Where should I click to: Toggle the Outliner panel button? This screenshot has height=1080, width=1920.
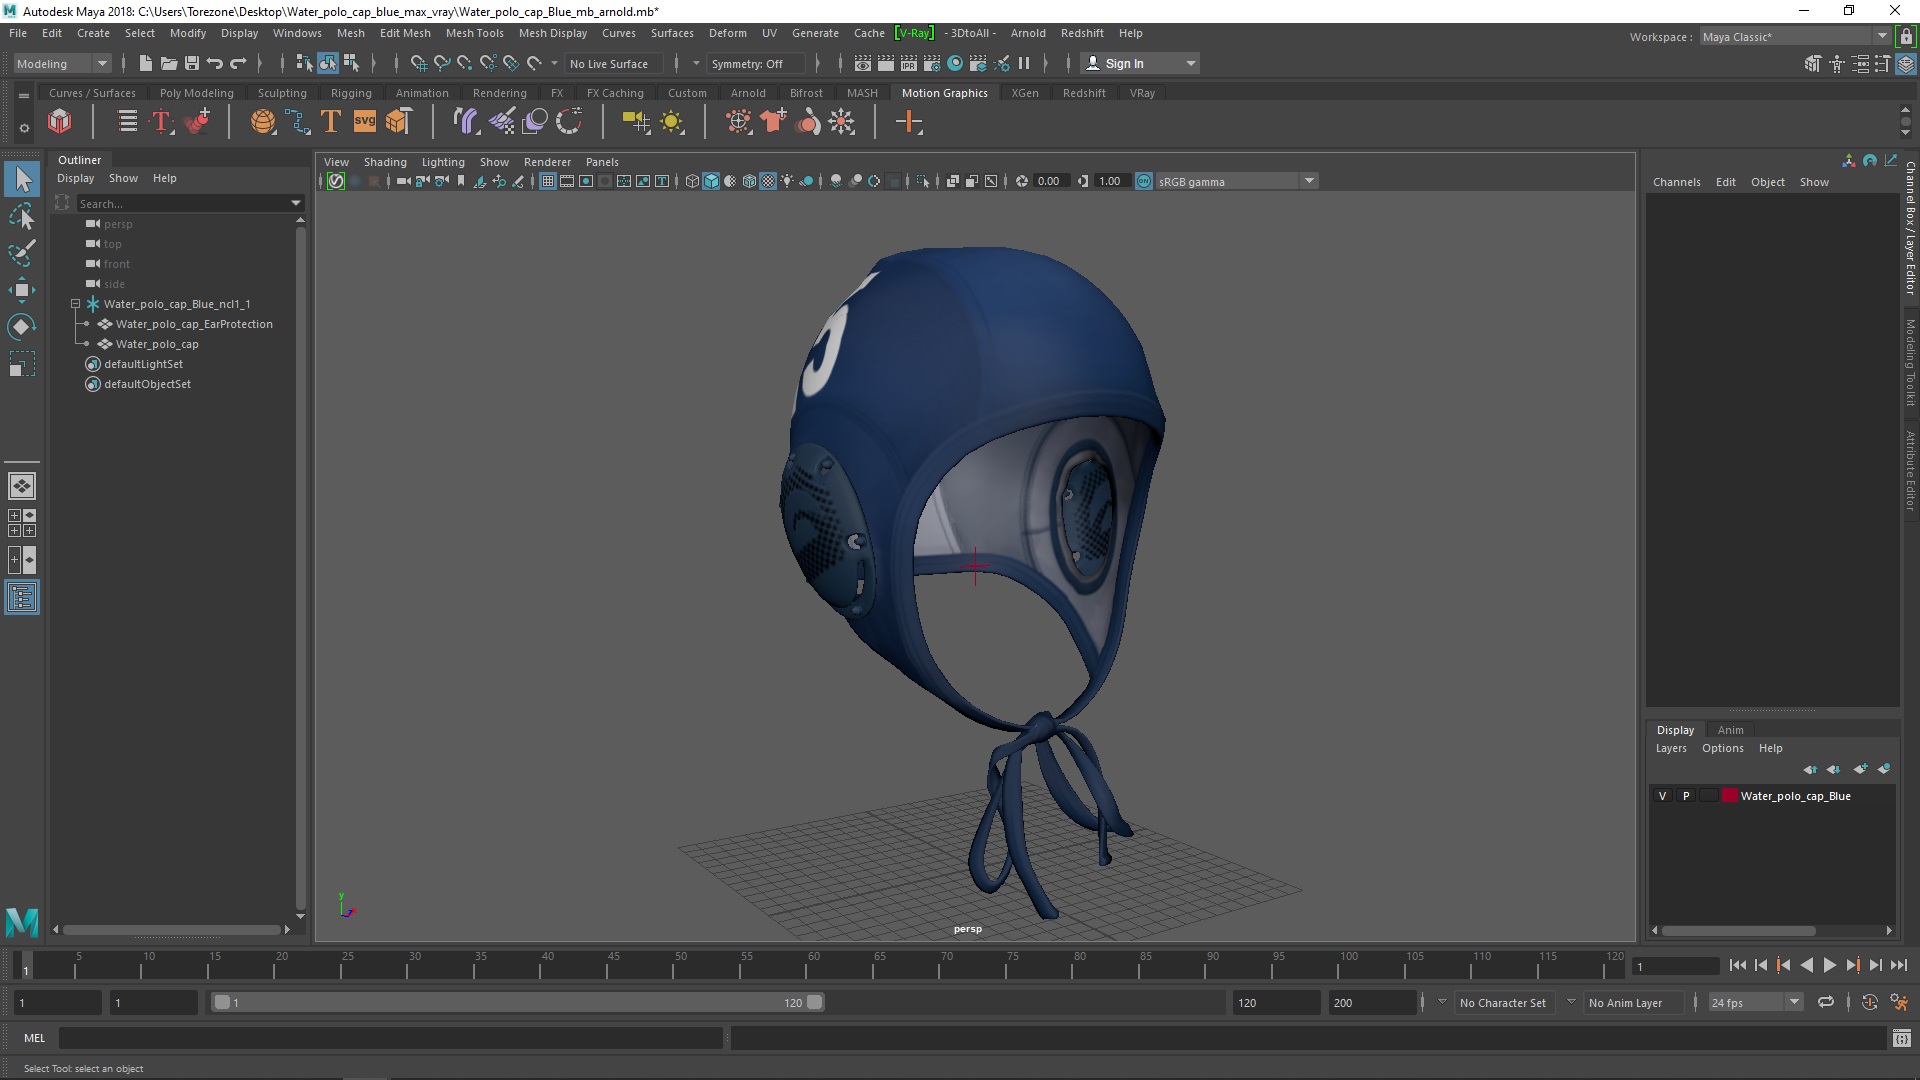(21, 598)
